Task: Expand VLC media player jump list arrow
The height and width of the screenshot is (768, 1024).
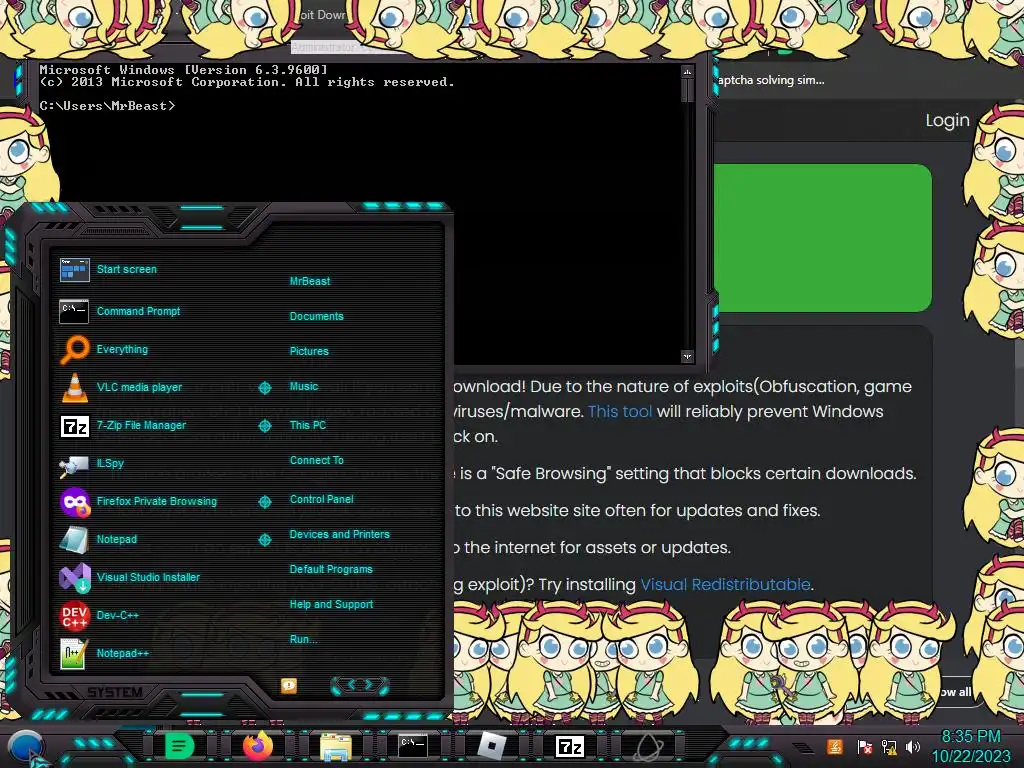Action: 264,388
